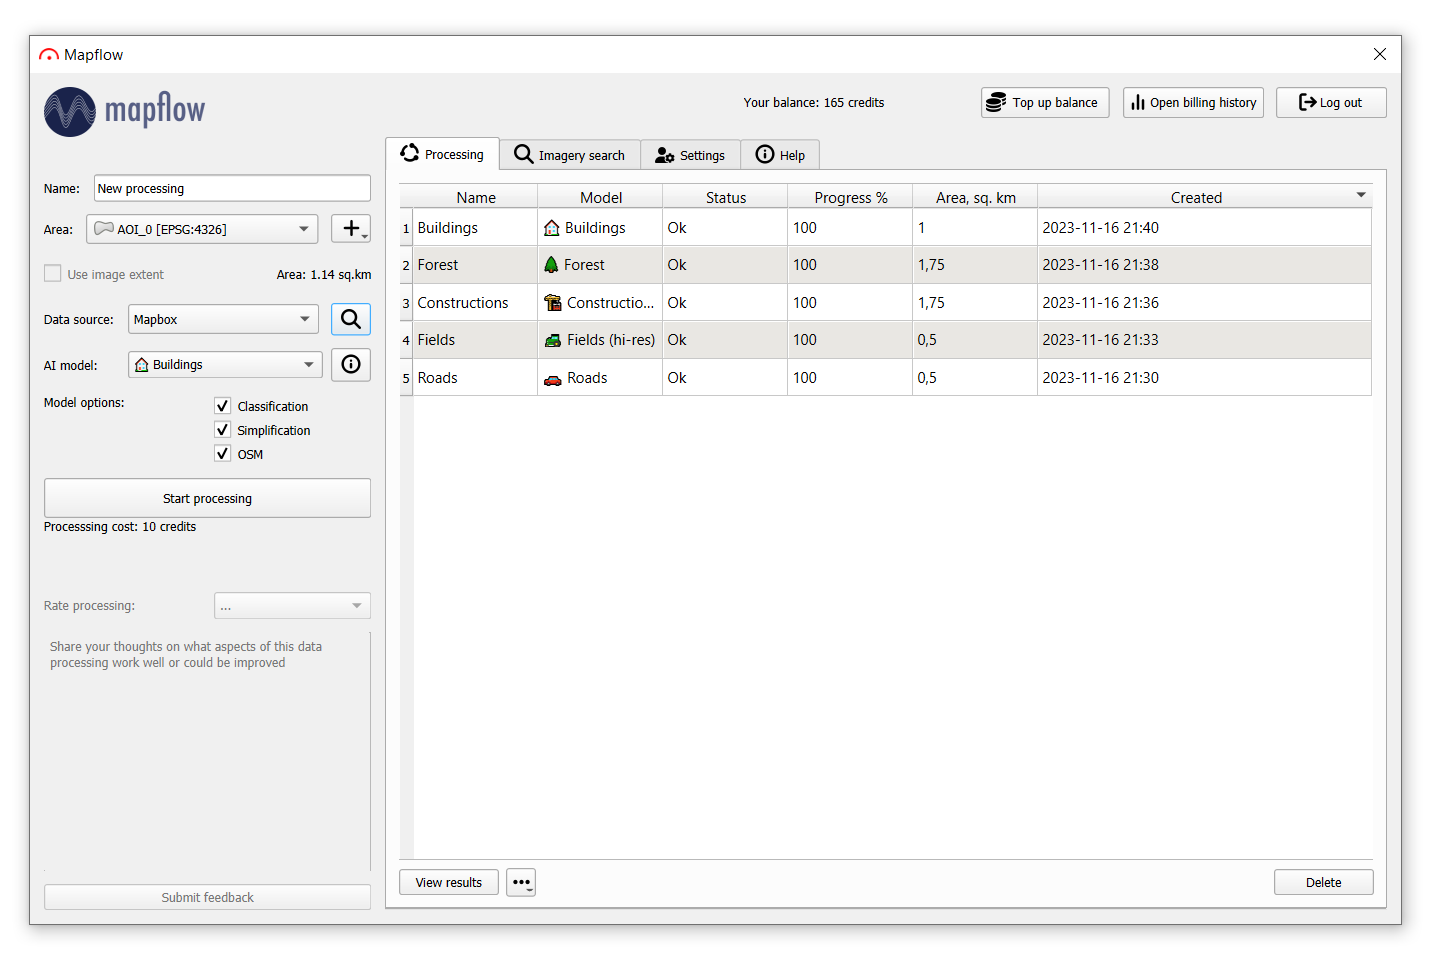Select the Constructions row name cell

click(476, 303)
